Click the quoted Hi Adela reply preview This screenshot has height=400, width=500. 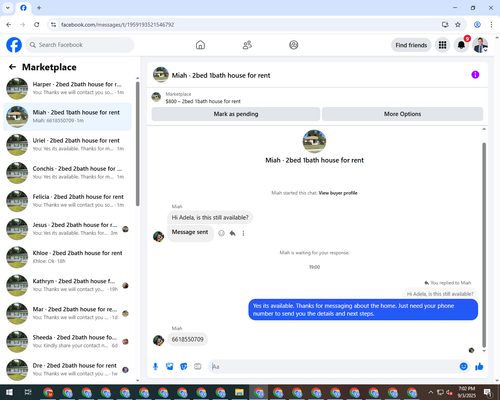pyautogui.click(x=440, y=294)
